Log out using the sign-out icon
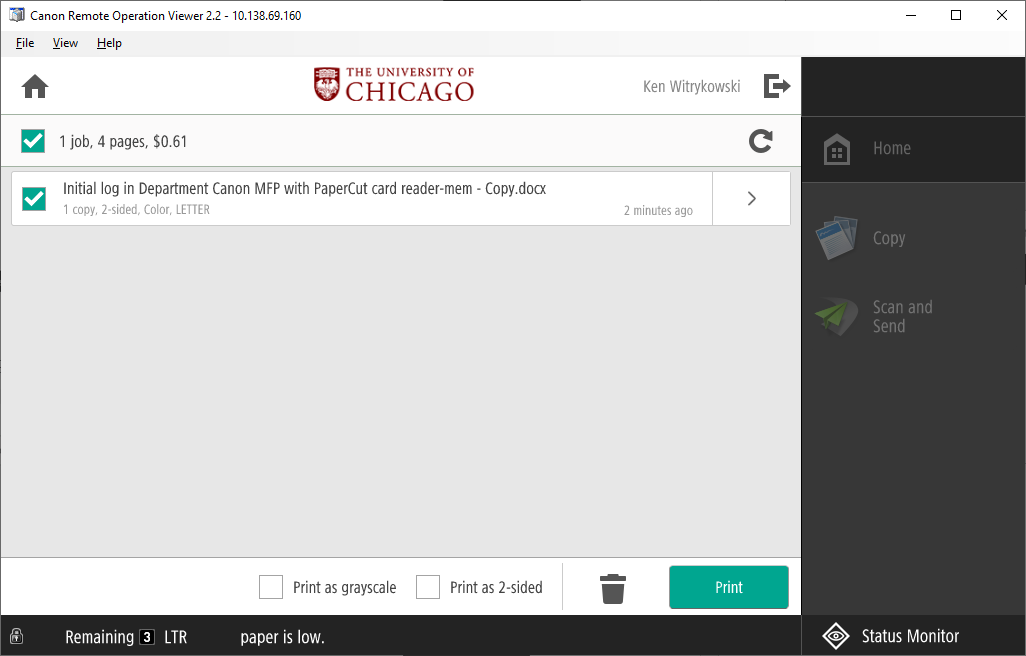This screenshot has width=1026, height=656. 777,86
